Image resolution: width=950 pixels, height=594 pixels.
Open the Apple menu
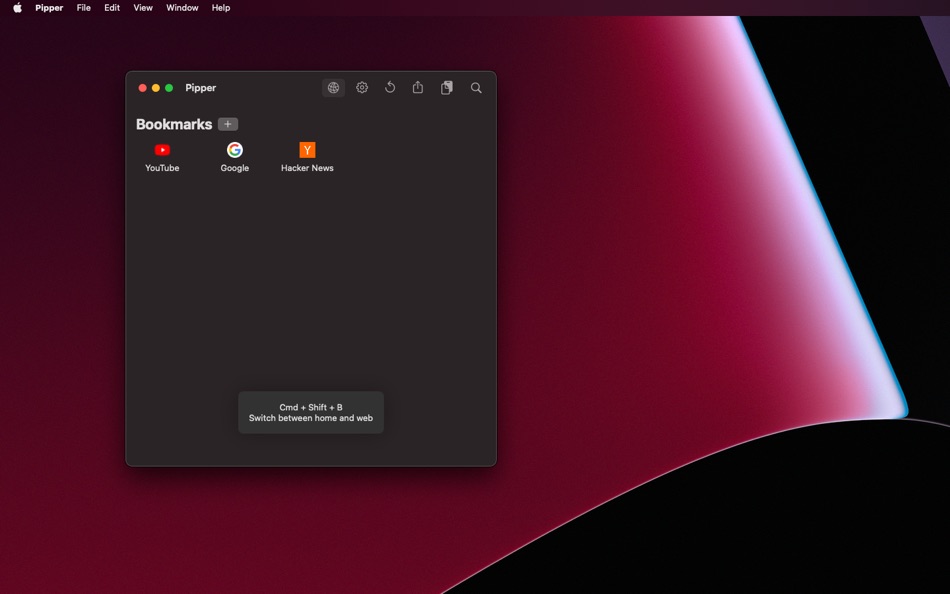coord(13,7)
